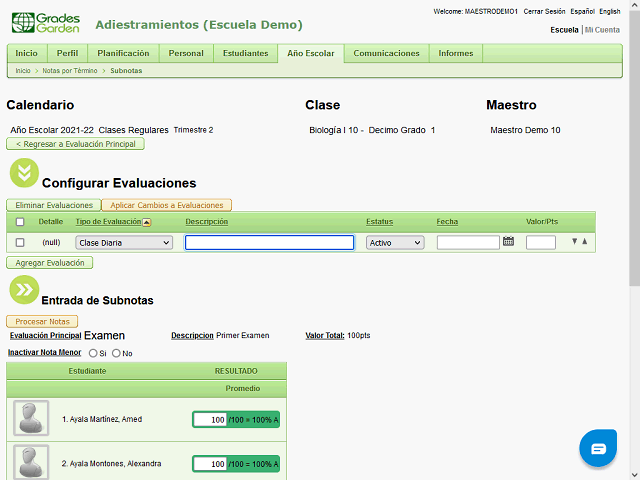This screenshot has width=640, height=480.
Task: Click the Escuela link
Action: click(564, 30)
